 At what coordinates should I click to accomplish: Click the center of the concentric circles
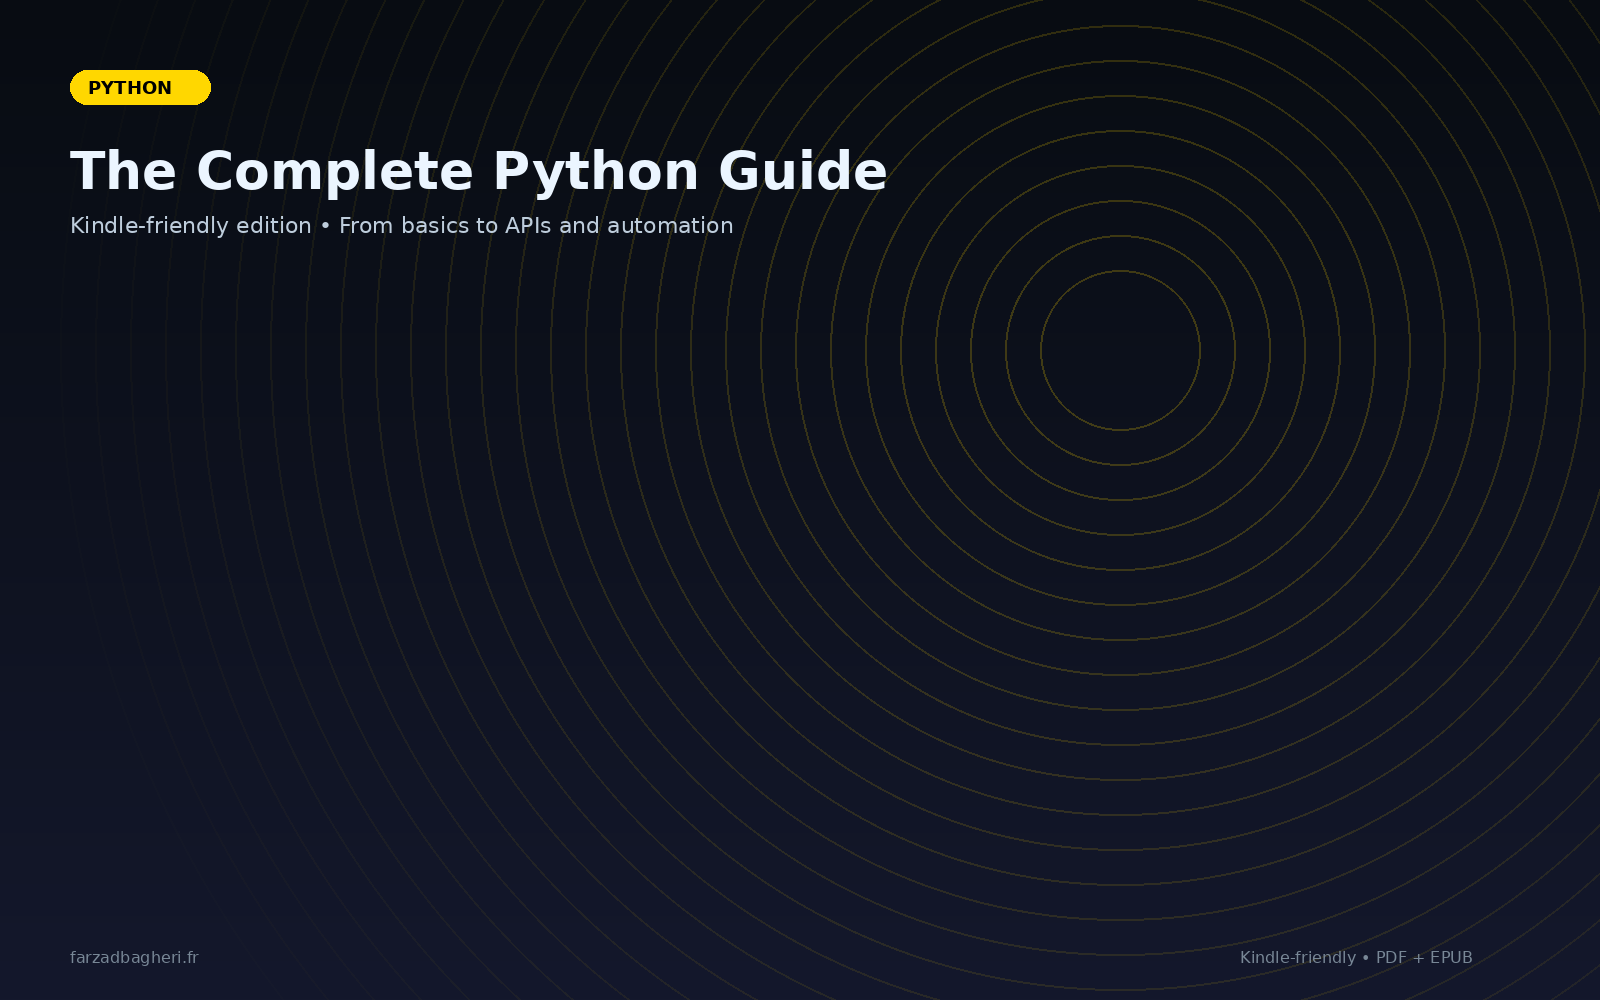[x=1120, y=351]
